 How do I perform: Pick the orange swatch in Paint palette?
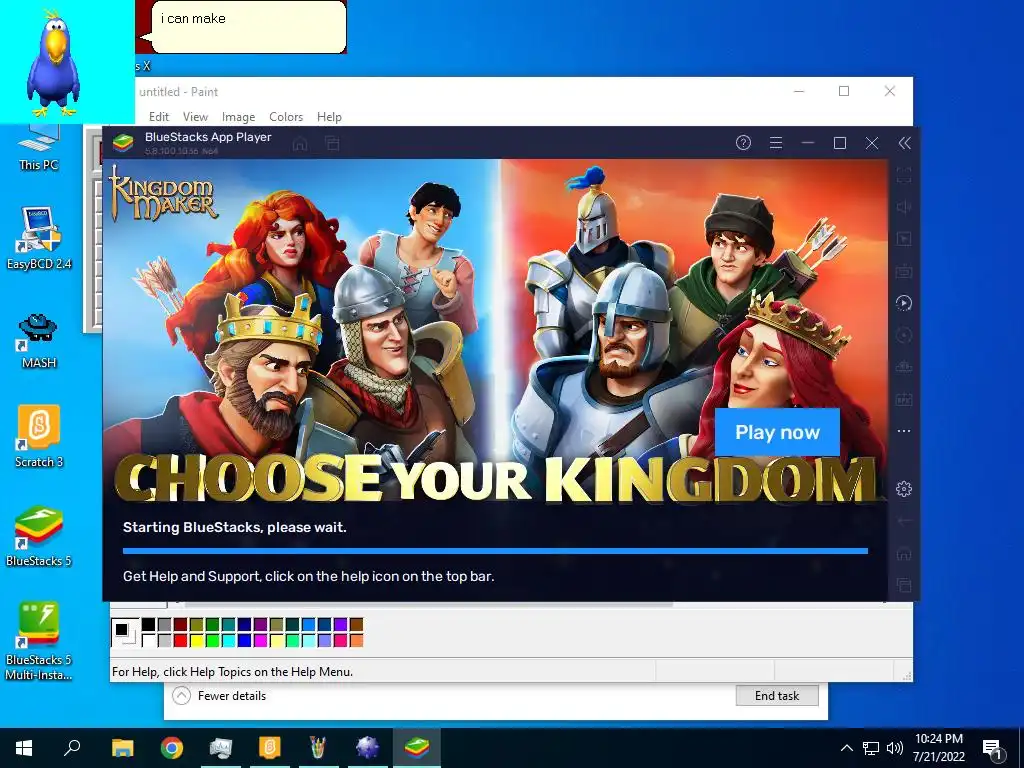coord(357,641)
